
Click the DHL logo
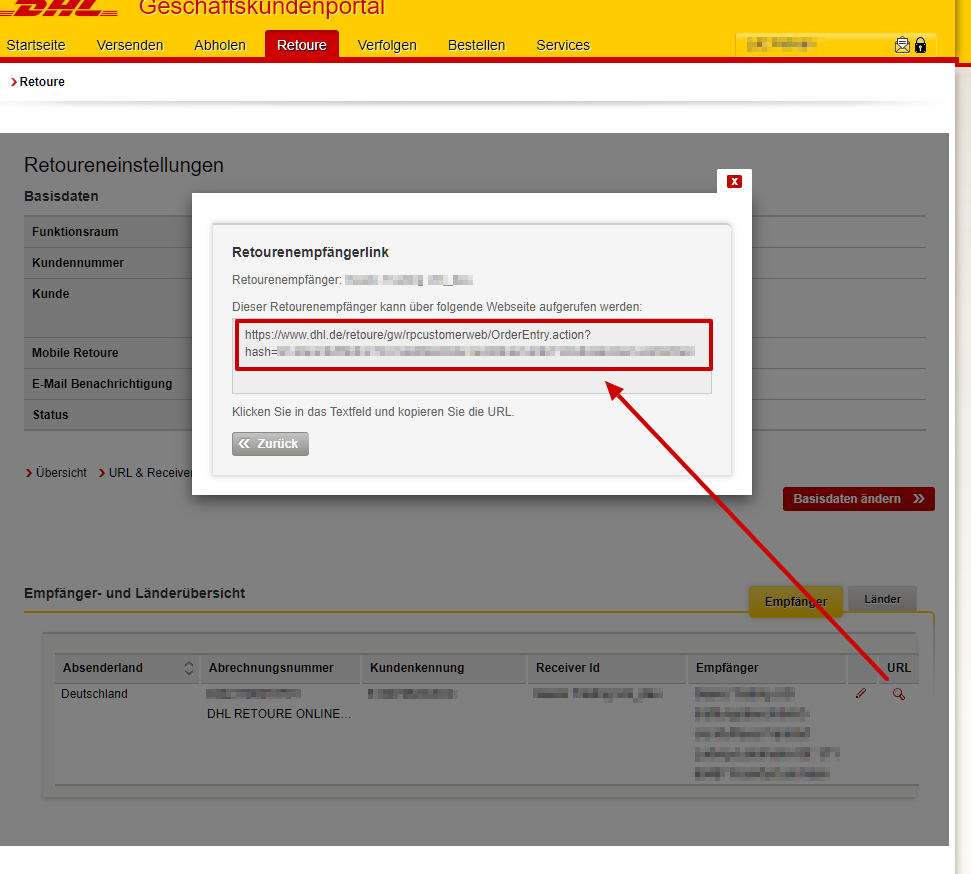click(x=59, y=9)
